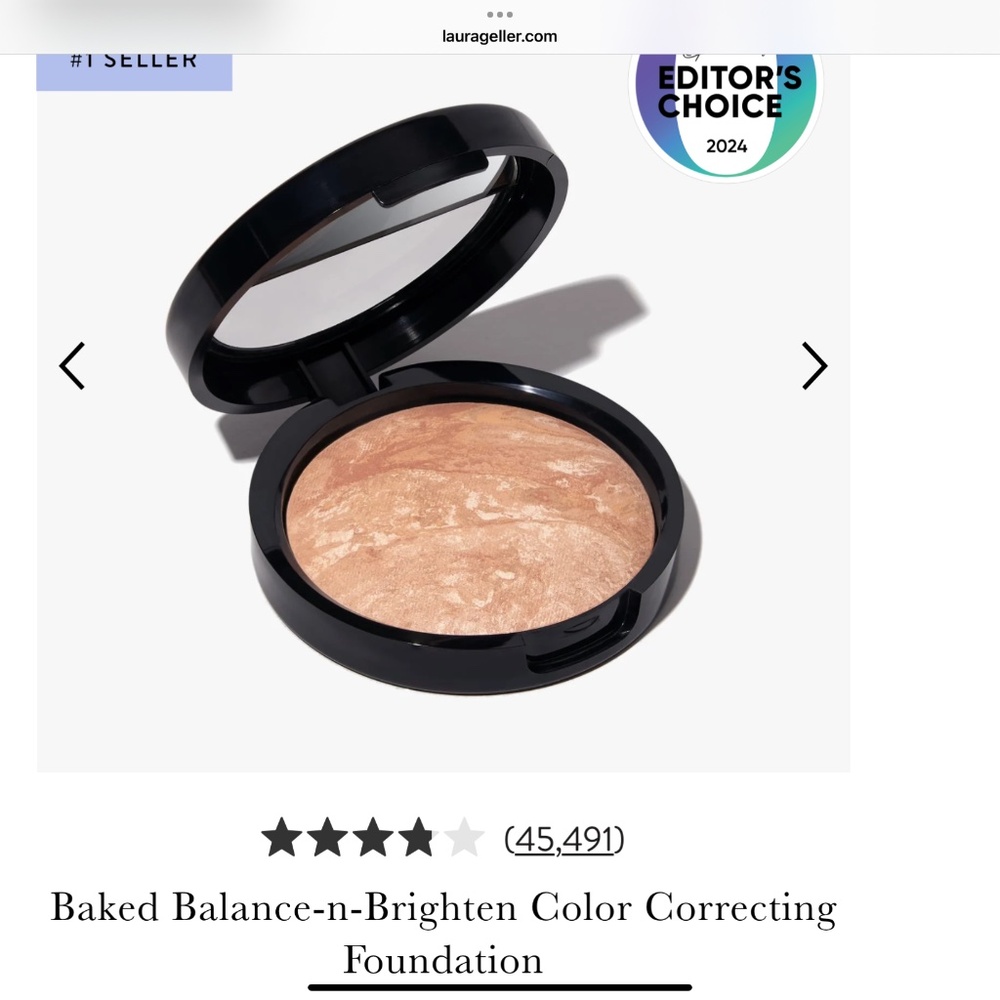
Task: Open the 45,491 reviews link
Action: click(x=564, y=839)
